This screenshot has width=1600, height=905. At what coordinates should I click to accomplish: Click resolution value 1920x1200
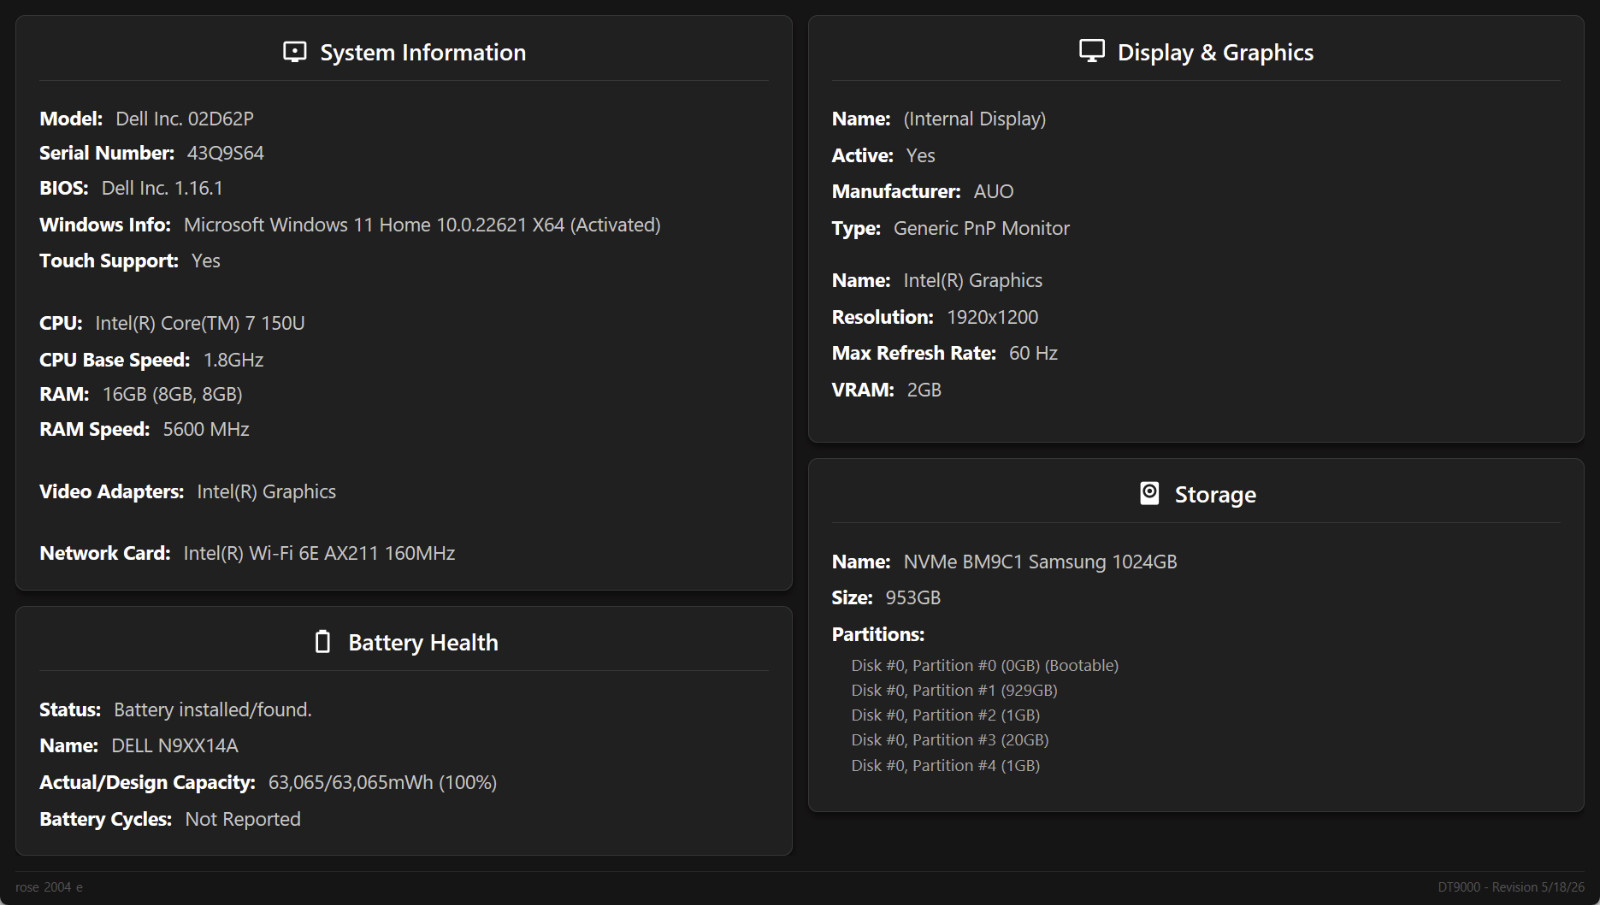993,317
